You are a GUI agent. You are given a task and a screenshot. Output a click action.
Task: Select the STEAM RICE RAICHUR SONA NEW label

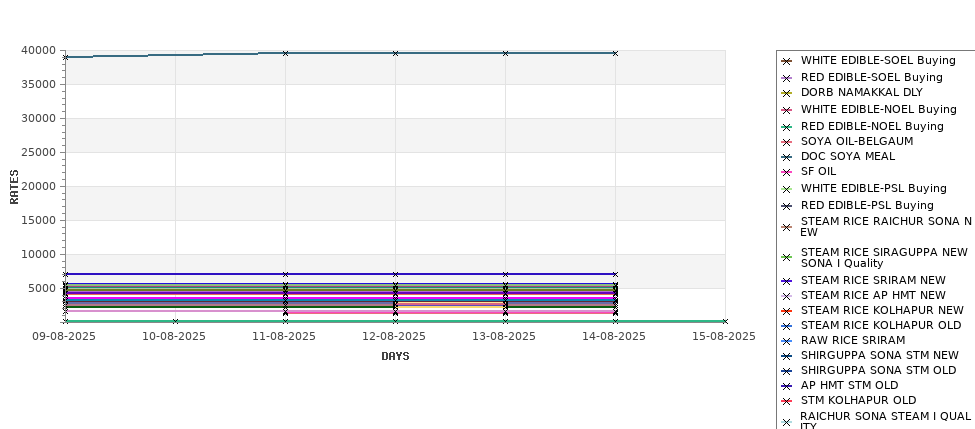coord(886,226)
